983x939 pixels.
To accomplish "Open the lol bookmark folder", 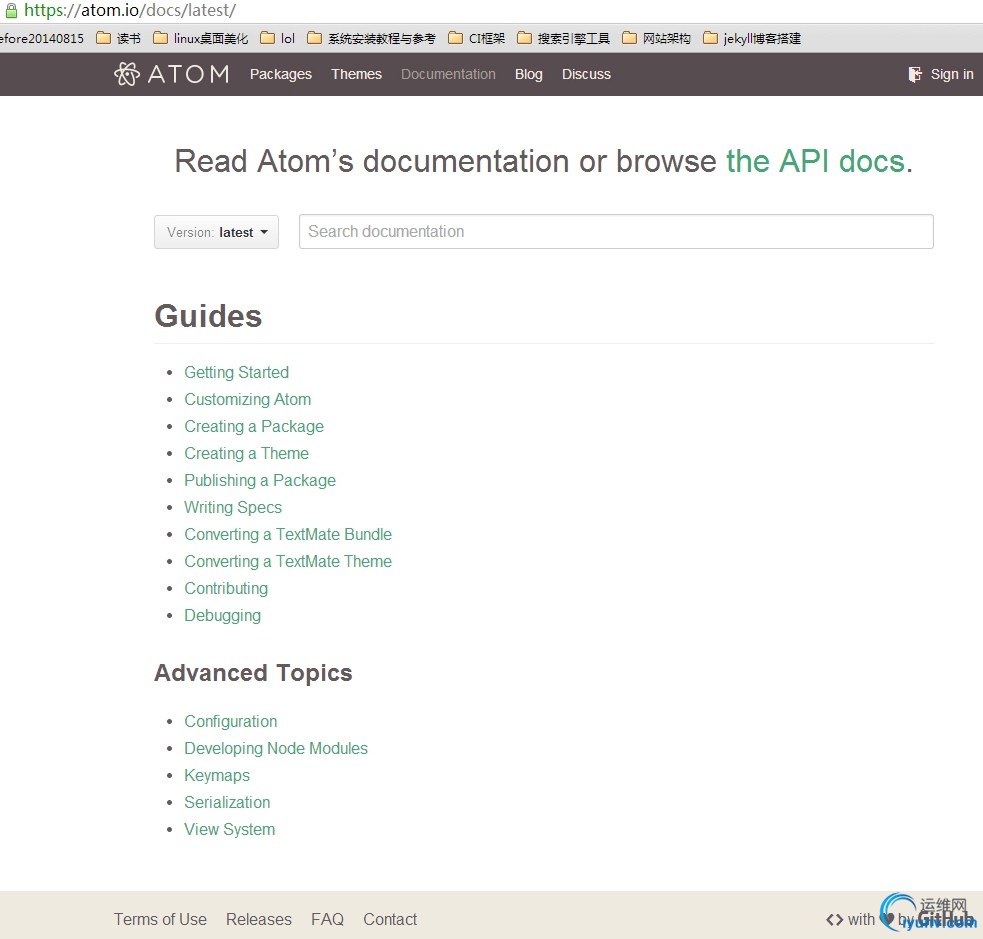I will coord(278,38).
